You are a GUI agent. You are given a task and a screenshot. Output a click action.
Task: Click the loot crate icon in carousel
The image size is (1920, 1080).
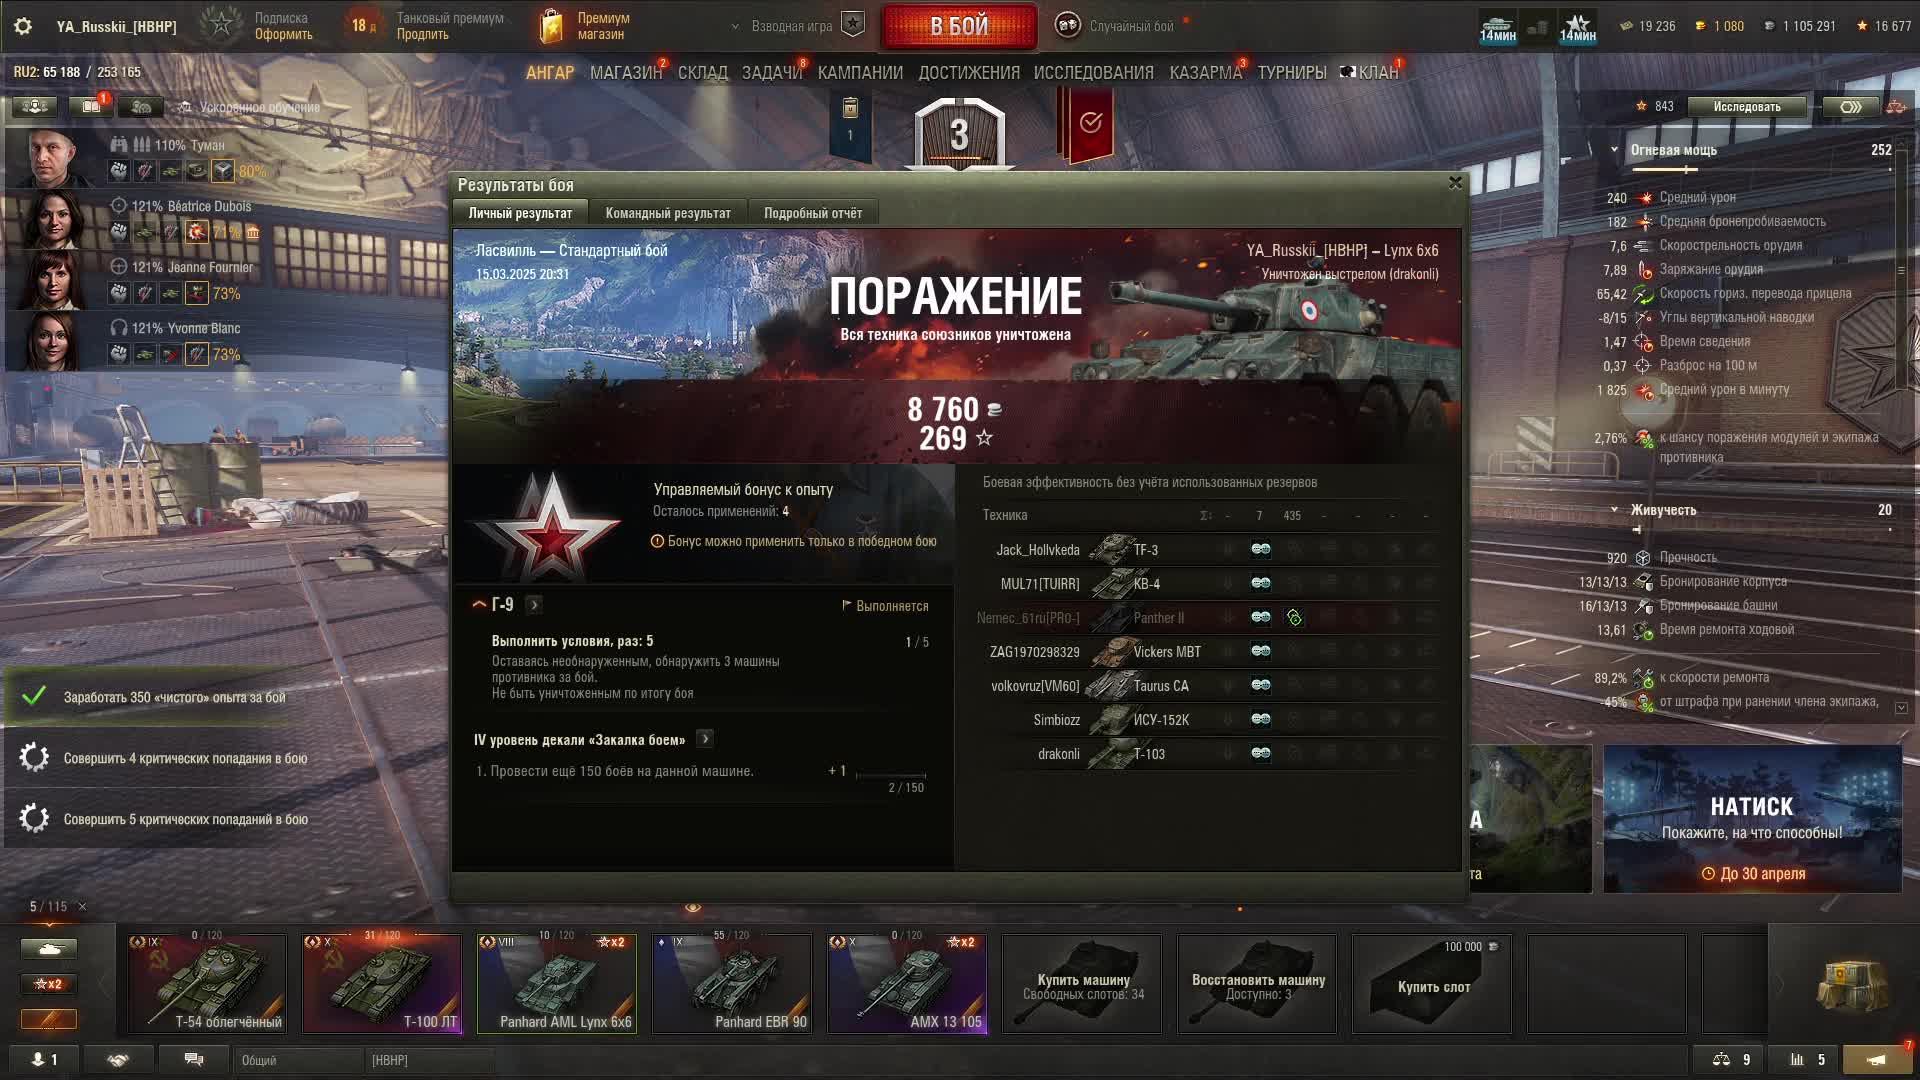pyautogui.click(x=1852, y=985)
